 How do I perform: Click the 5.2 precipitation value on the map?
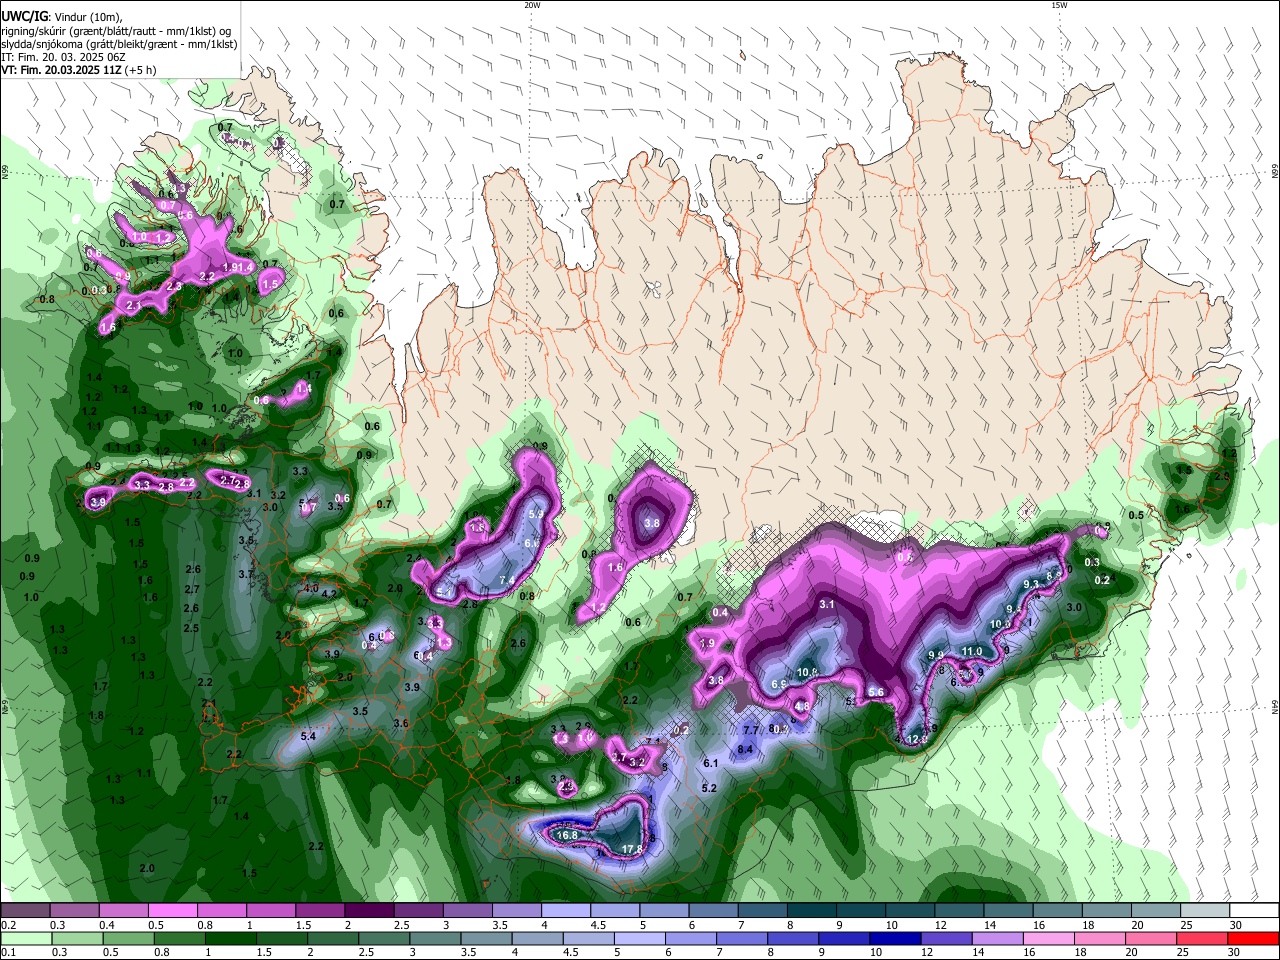coord(709,788)
